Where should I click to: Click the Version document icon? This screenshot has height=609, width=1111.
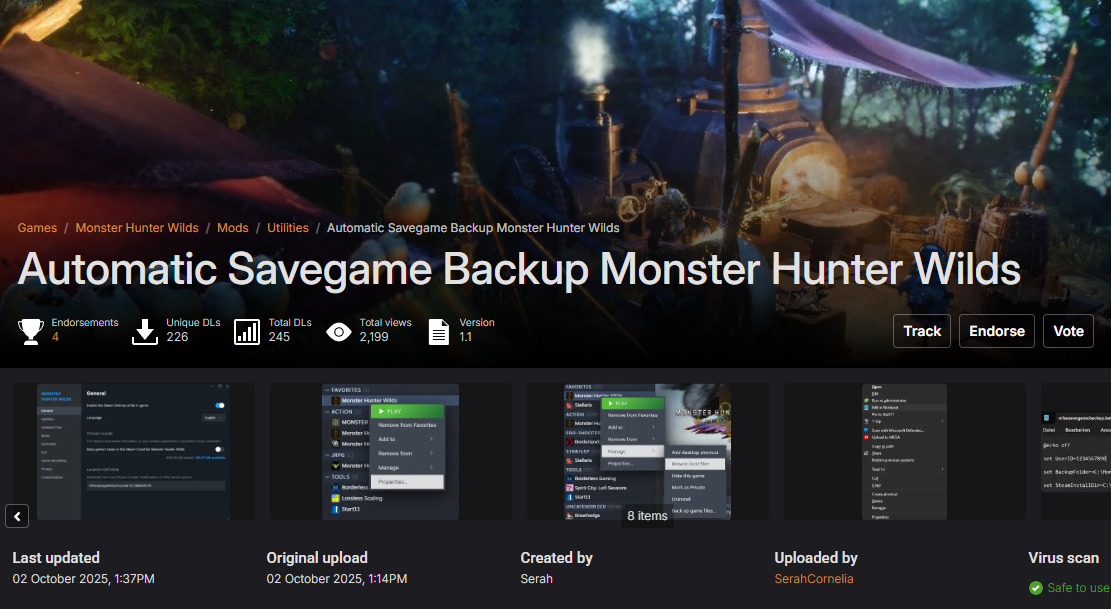click(x=439, y=331)
